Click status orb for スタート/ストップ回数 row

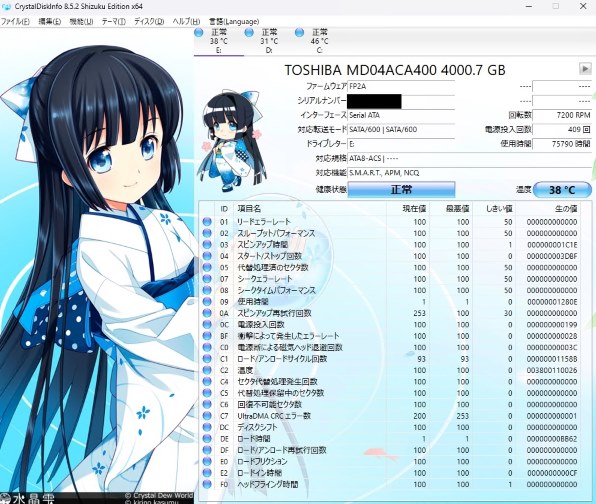pos(207,256)
